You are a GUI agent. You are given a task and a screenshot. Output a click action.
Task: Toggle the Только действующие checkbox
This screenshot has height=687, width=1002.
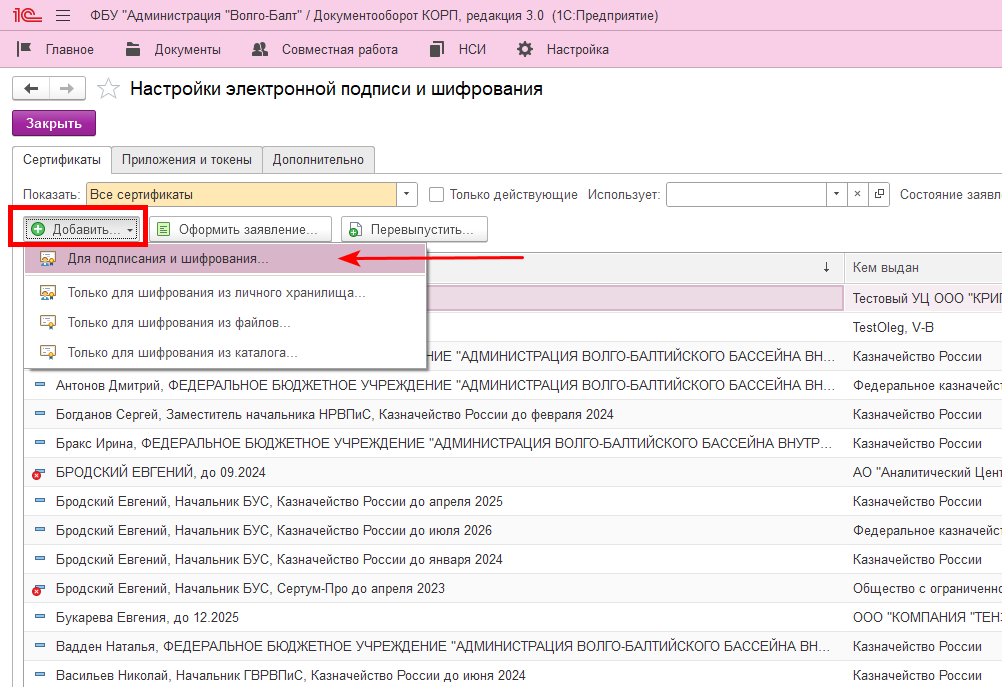click(x=436, y=195)
